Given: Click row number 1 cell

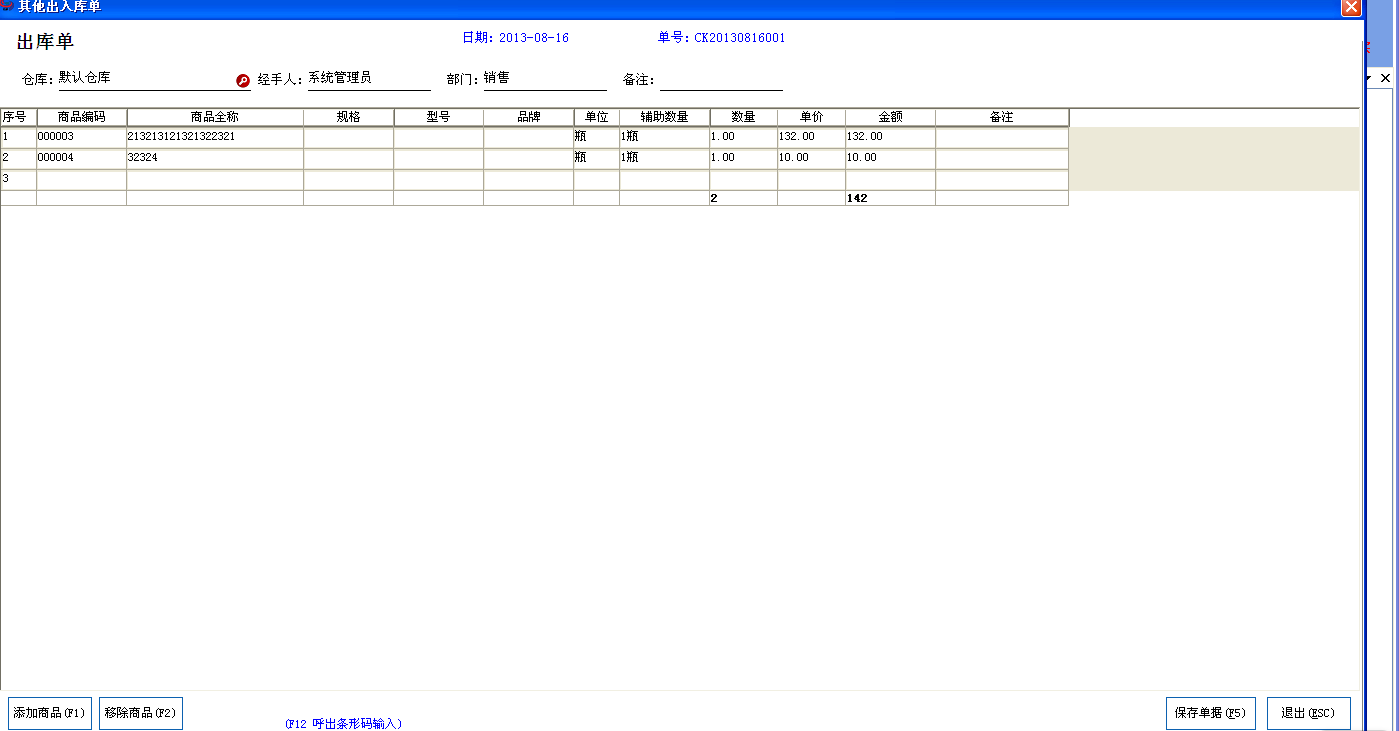Looking at the screenshot, I should click(18, 137).
